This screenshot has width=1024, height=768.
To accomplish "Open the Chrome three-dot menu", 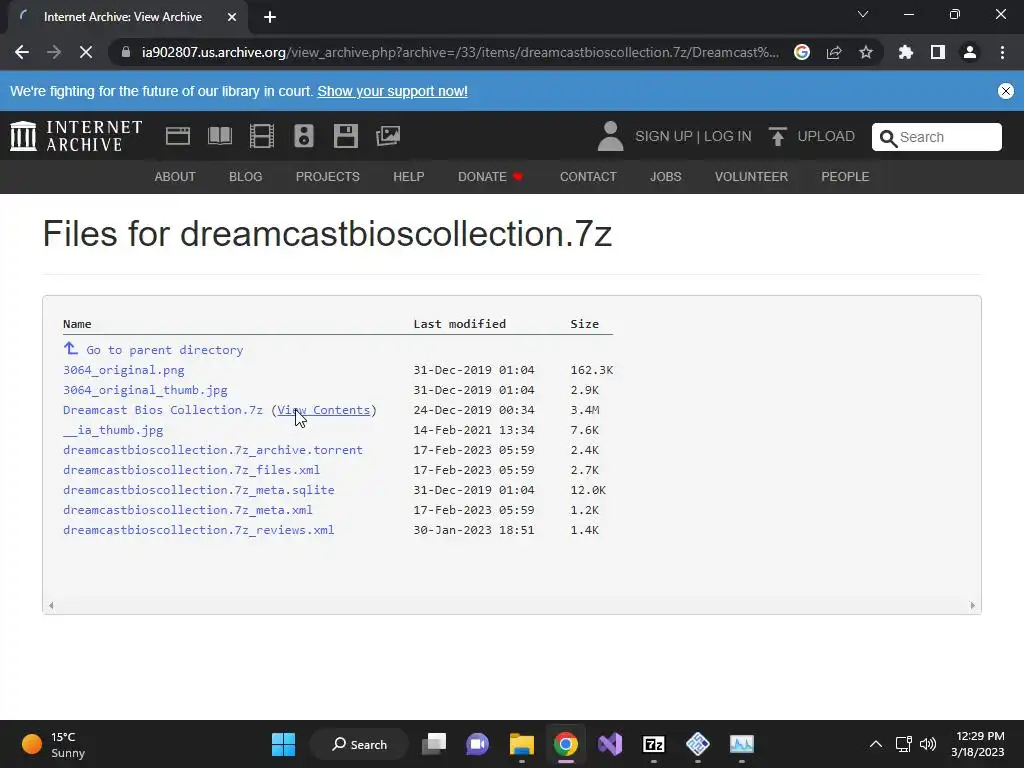I will [x=1002, y=52].
